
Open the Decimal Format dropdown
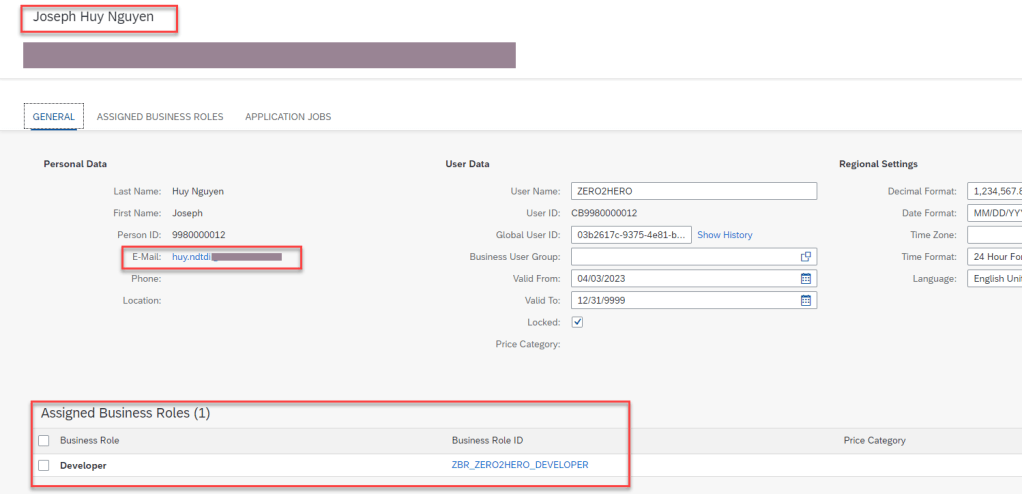click(x=993, y=191)
